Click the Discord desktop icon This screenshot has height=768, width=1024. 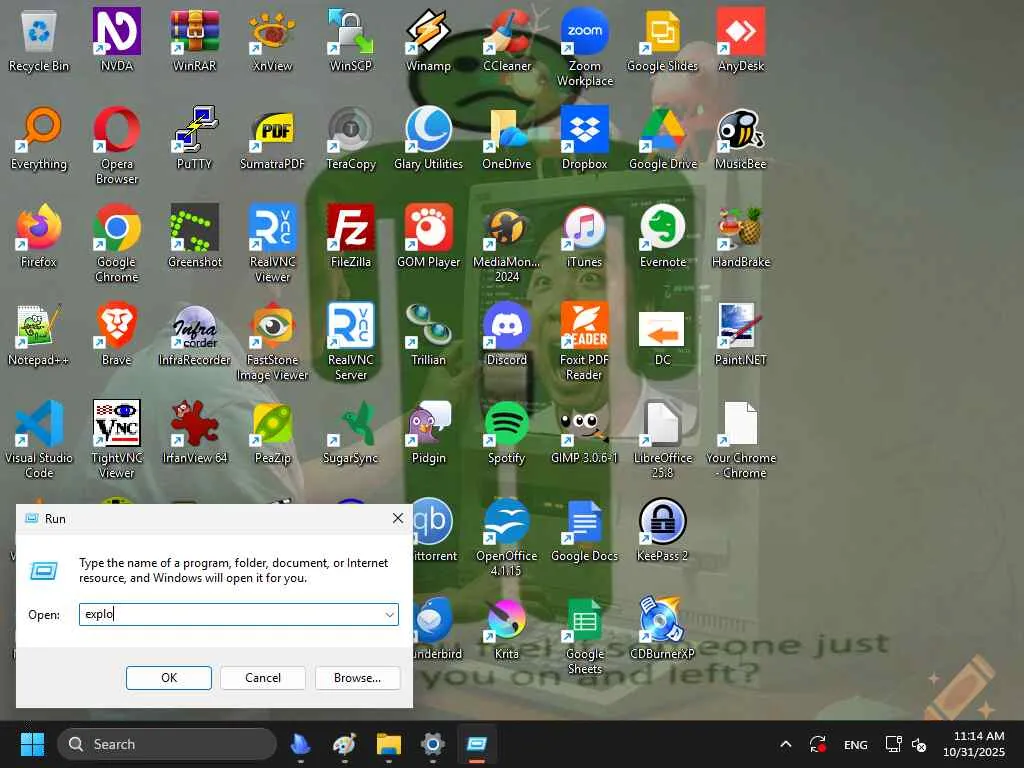(507, 334)
